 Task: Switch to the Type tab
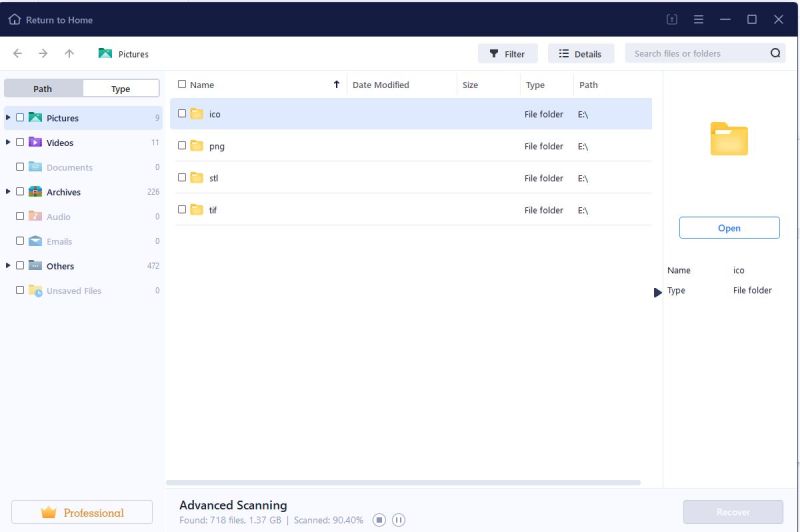click(x=120, y=89)
